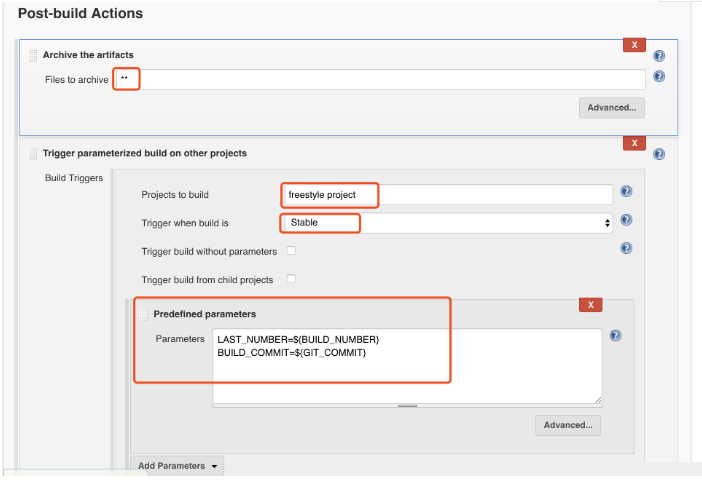Delete the Trigger parameterized build action
This screenshot has height=483, width=702.
[x=634, y=143]
